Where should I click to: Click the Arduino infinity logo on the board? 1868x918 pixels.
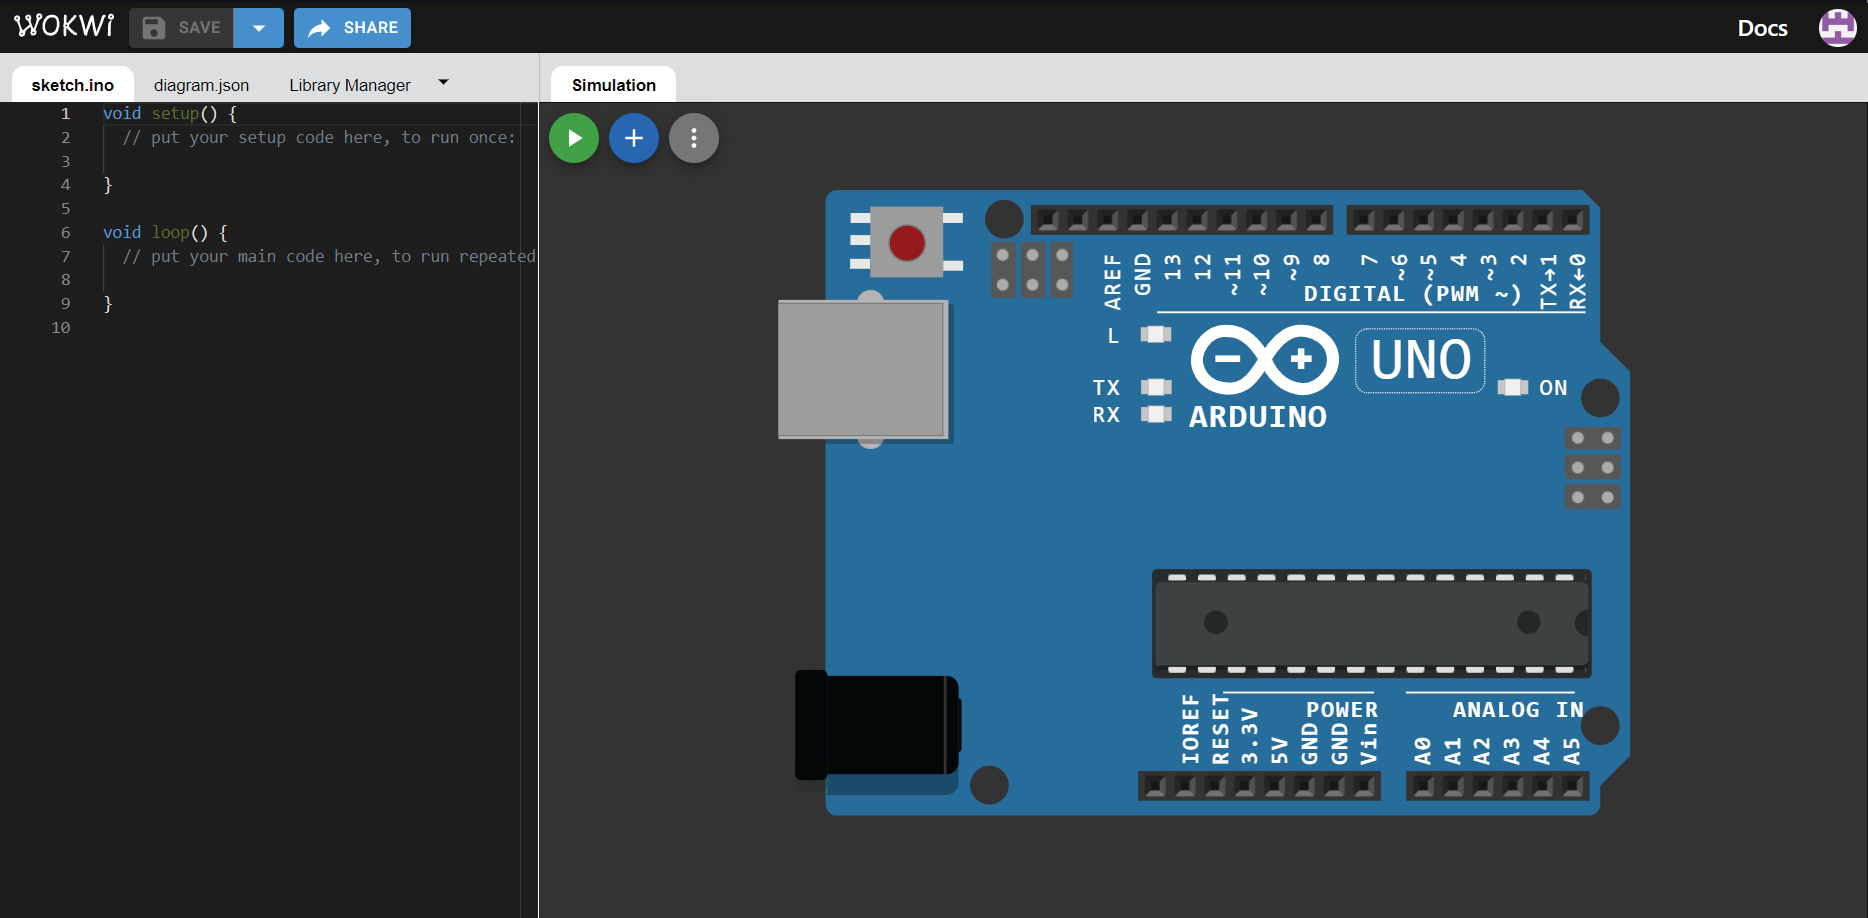(x=1265, y=359)
